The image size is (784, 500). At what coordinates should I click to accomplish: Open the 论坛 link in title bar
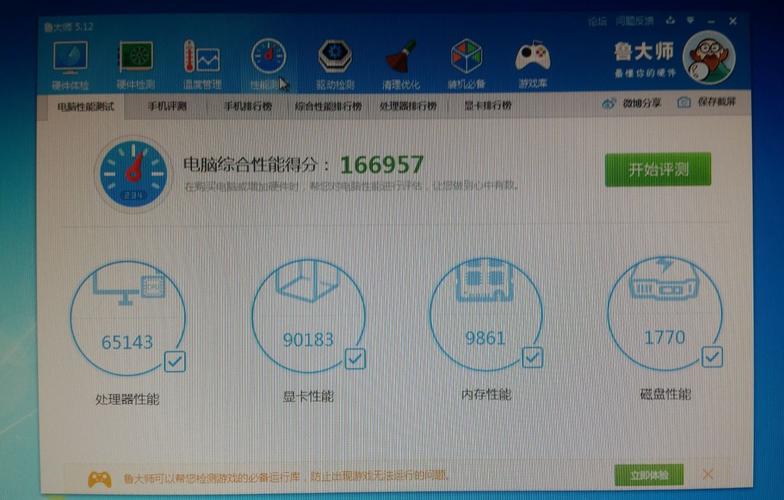point(597,21)
